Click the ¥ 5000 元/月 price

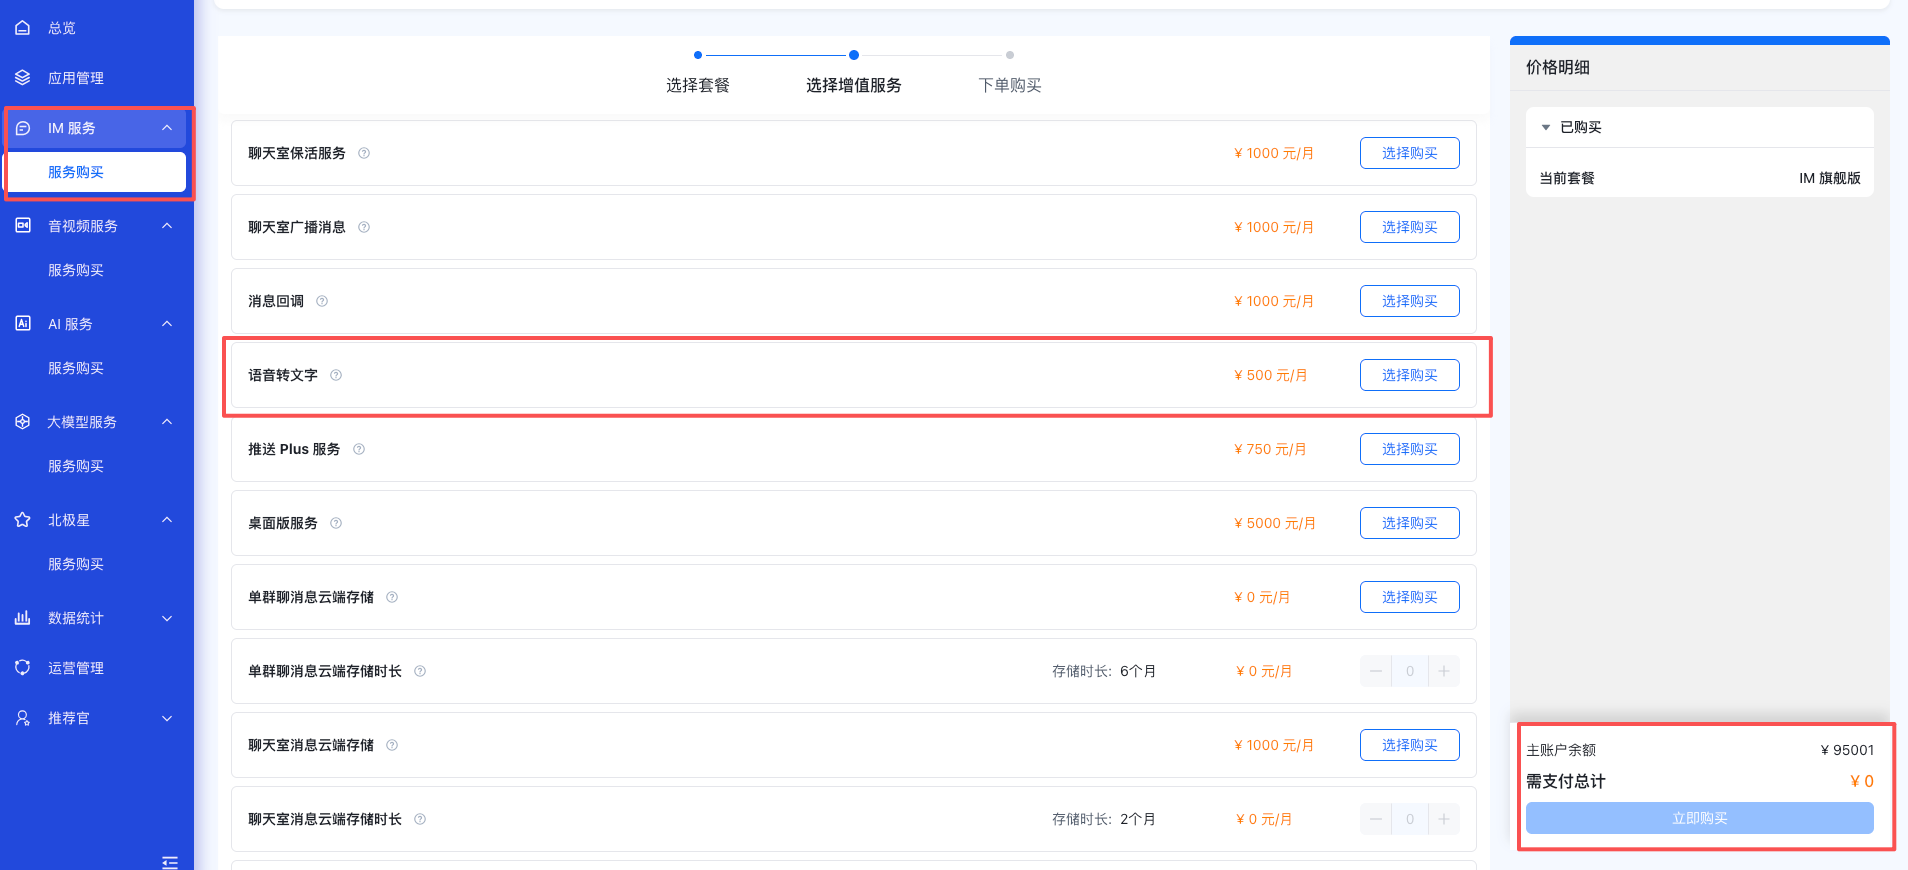click(1275, 523)
